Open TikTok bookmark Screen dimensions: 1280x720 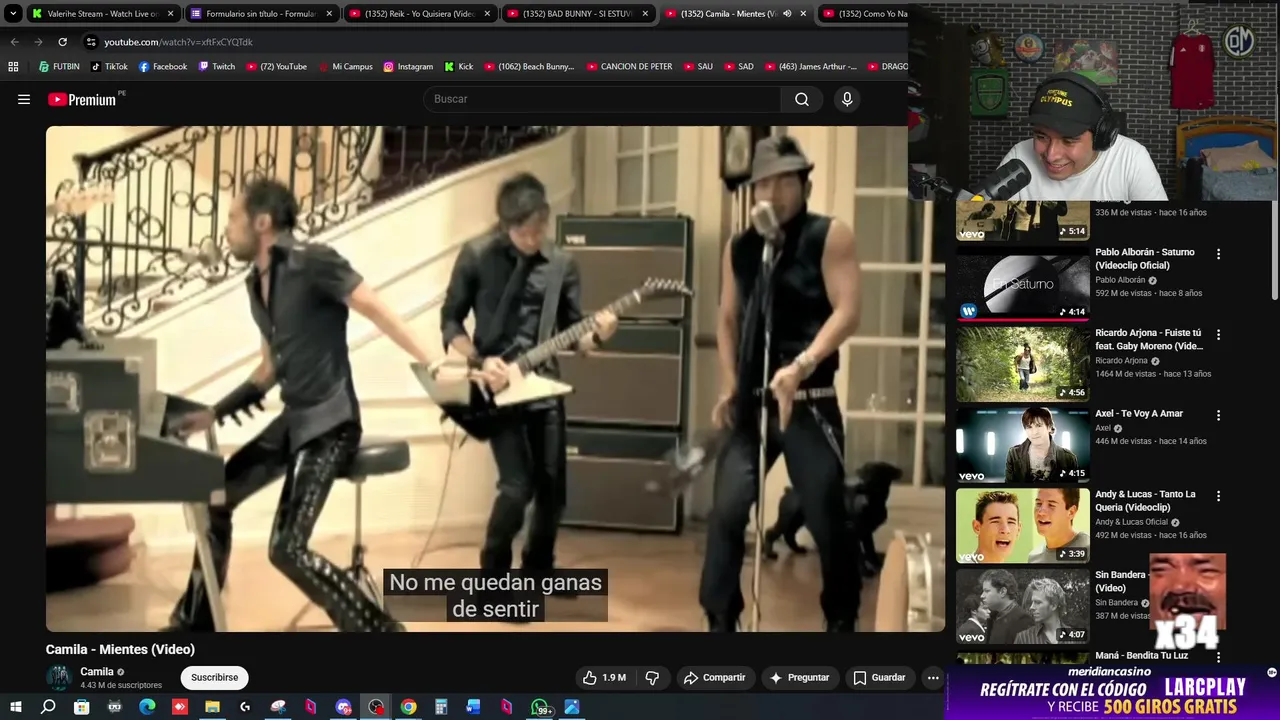coord(109,67)
